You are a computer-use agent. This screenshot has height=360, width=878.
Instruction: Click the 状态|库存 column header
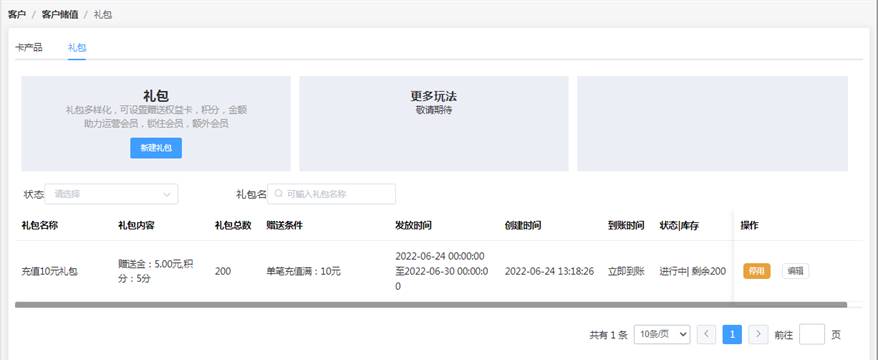pos(679,225)
